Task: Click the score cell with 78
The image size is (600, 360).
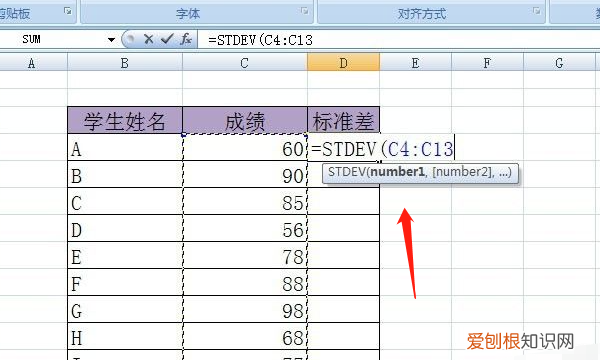Action: 245,256
